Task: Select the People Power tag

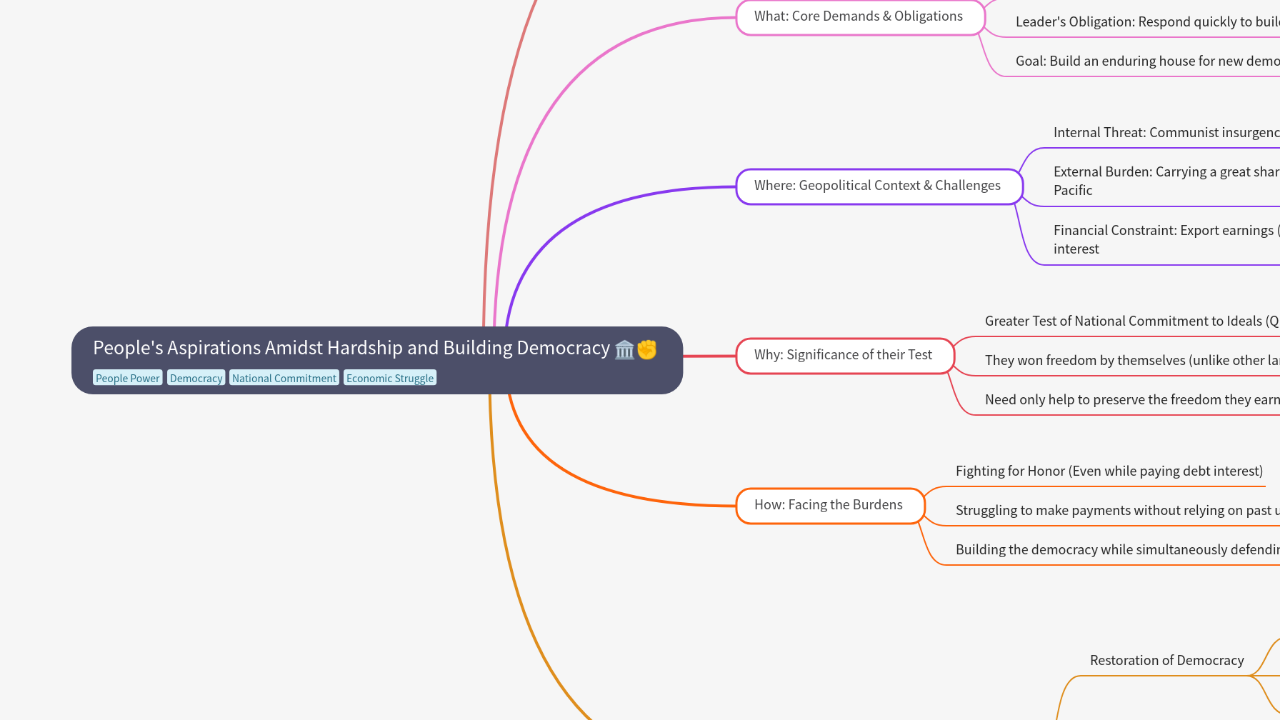Action: point(128,378)
